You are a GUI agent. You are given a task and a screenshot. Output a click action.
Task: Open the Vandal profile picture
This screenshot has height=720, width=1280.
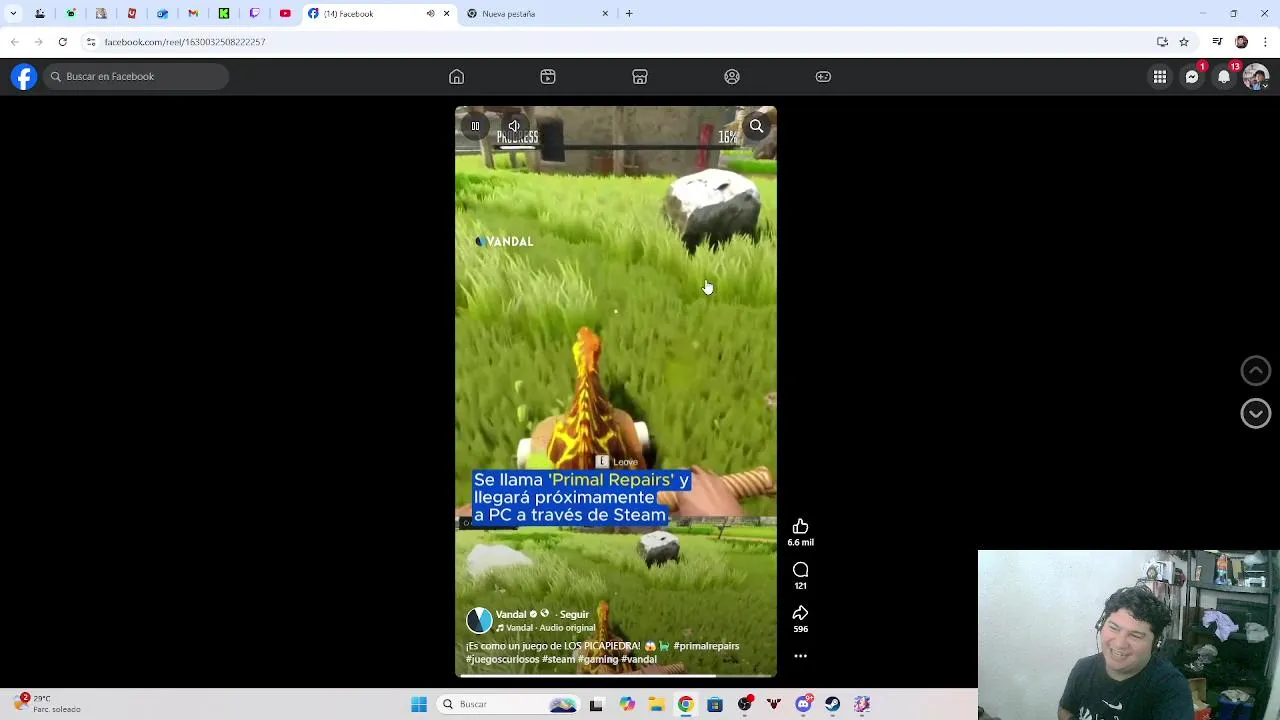[x=479, y=620]
